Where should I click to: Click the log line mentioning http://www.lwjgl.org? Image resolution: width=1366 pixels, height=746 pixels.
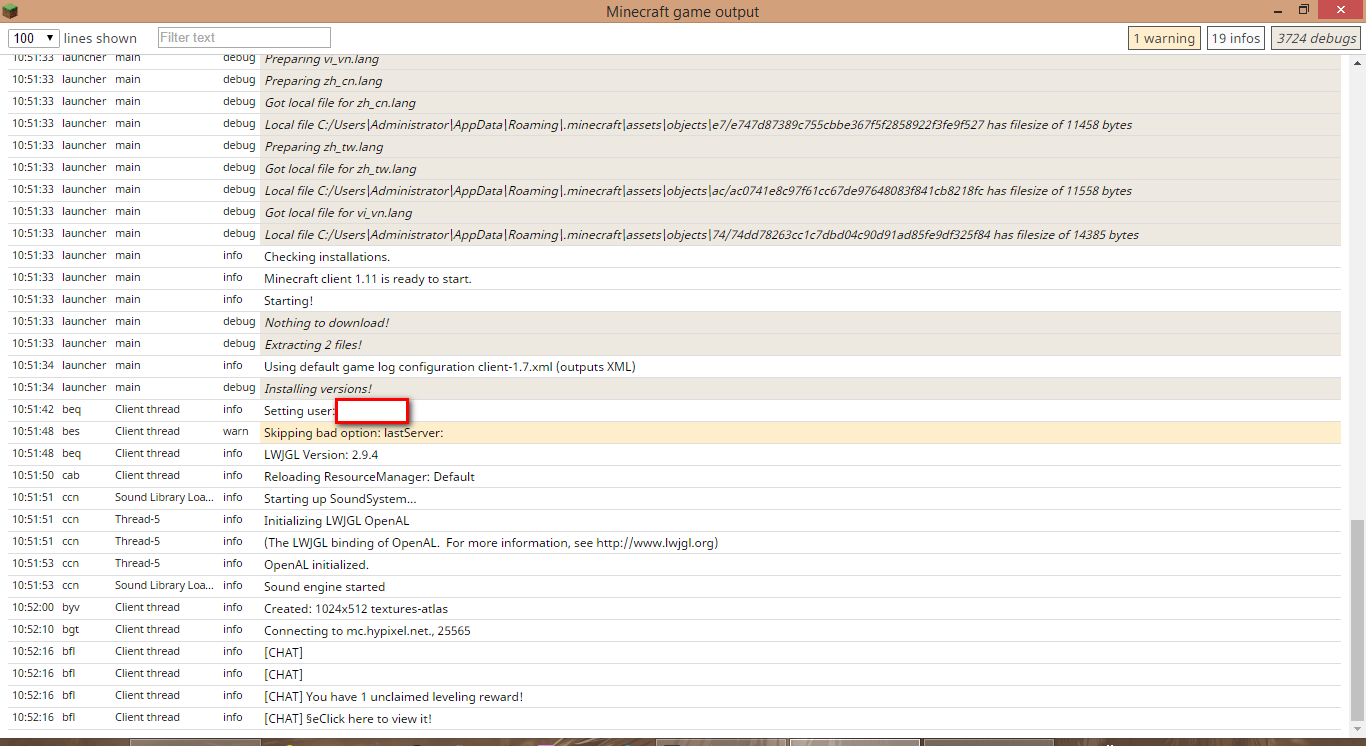pyautogui.click(x=490, y=543)
